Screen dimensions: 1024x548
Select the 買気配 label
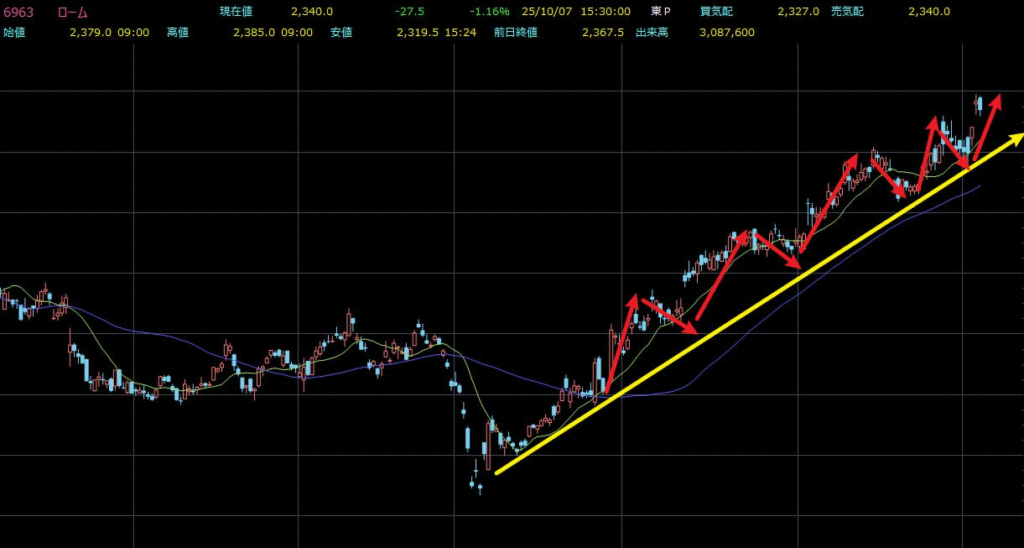click(718, 12)
